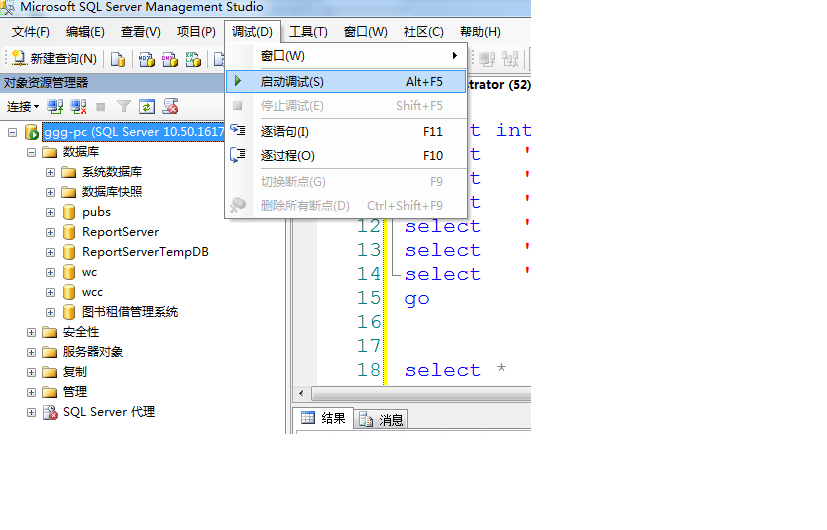This screenshot has height=530, width=827.
Task: Select the 图书租借管理系统 database
Action: click(130, 312)
